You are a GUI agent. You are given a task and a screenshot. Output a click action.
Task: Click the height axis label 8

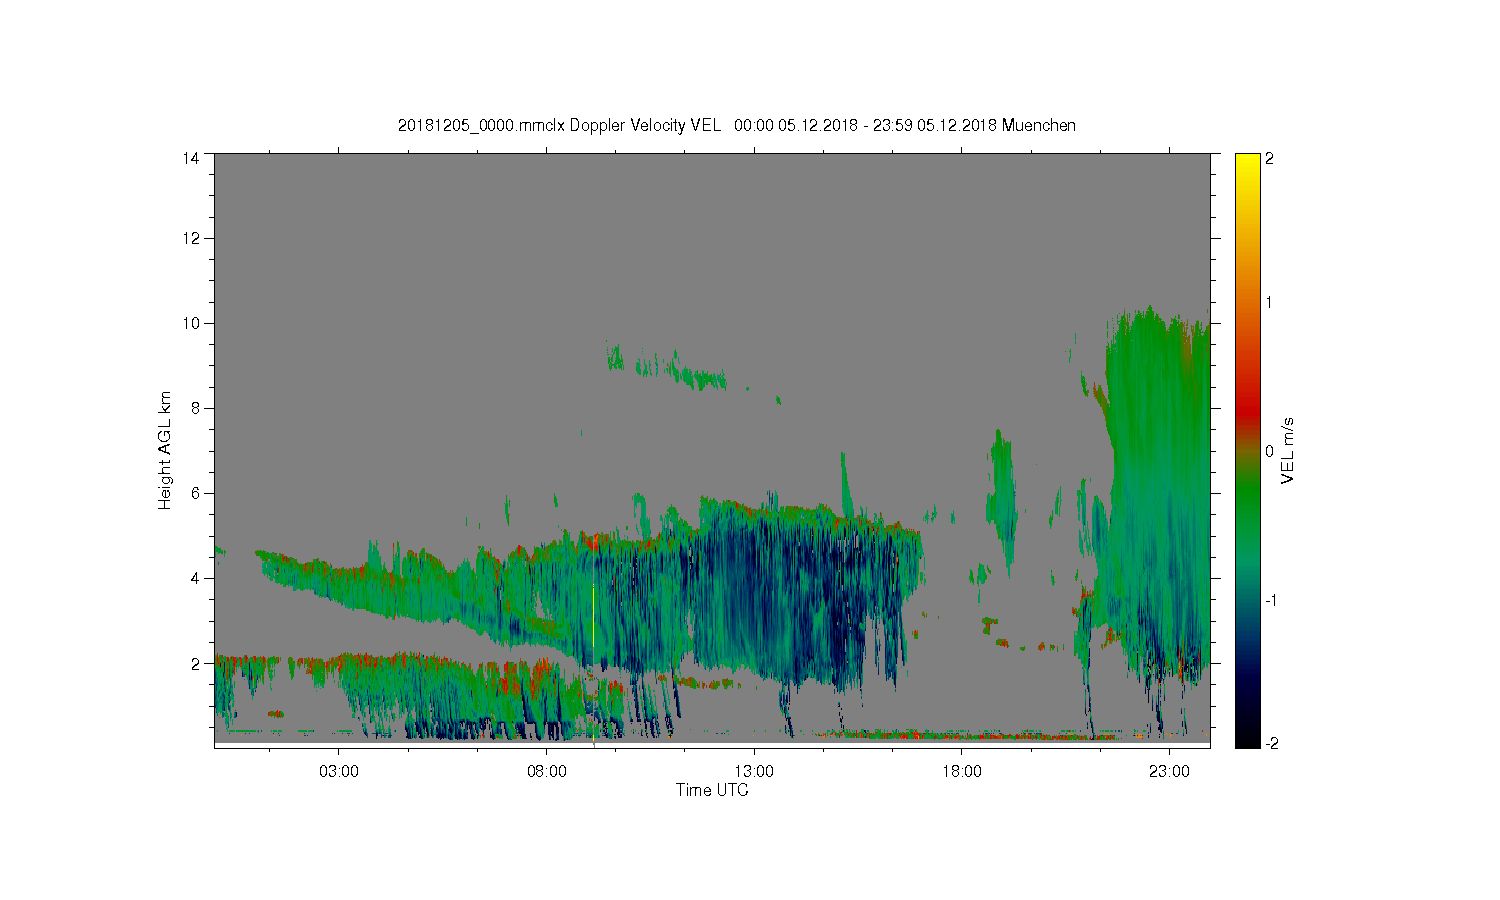coord(194,408)
